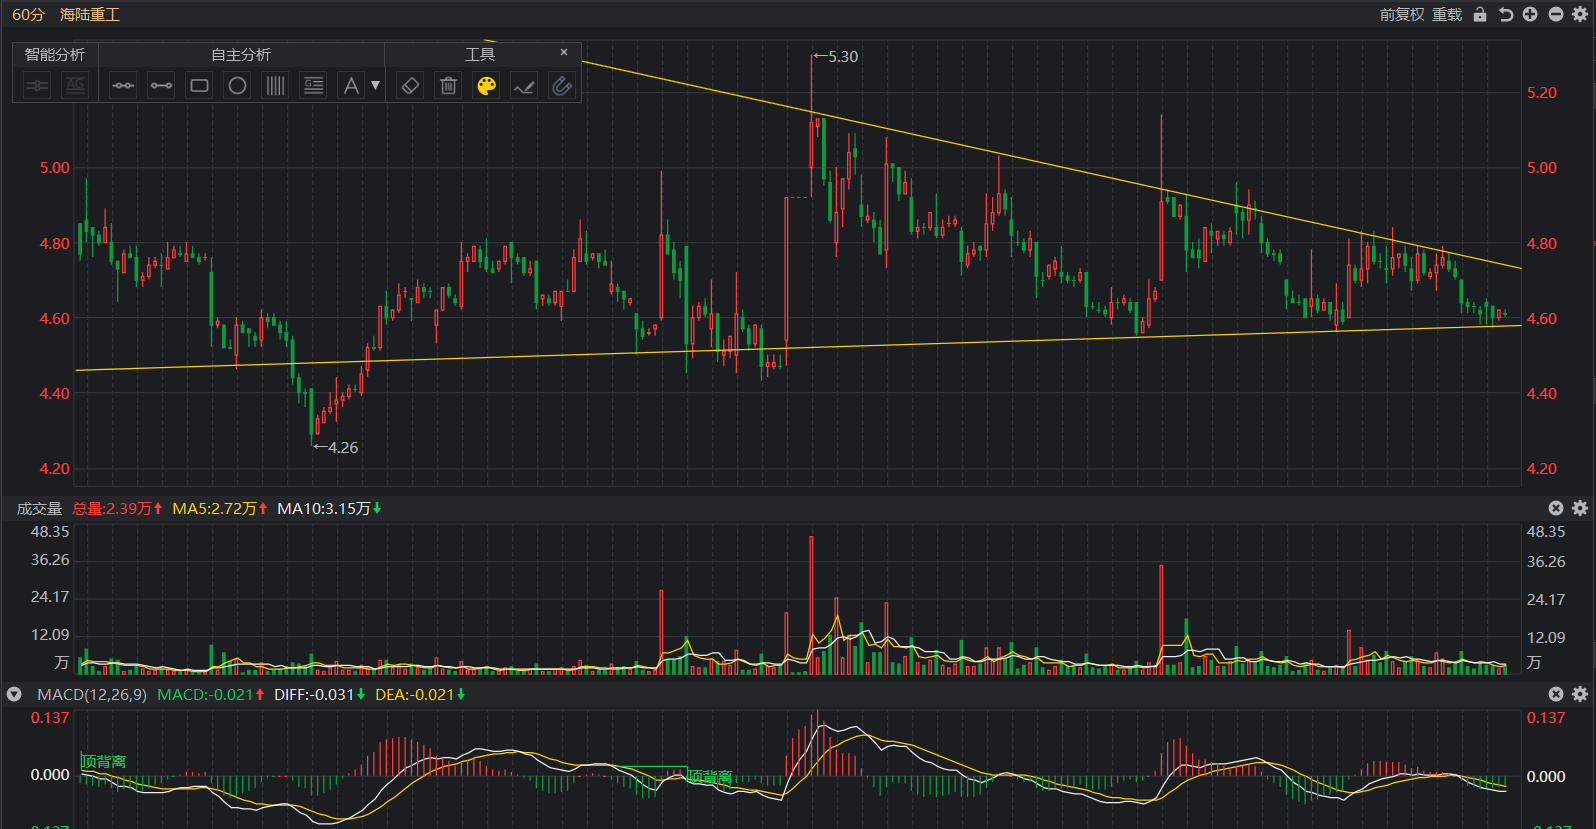The height and width of the screenshot is (829, 1596).
Task: Zoom in with the plus icon
Action: tap(1530, 14)
